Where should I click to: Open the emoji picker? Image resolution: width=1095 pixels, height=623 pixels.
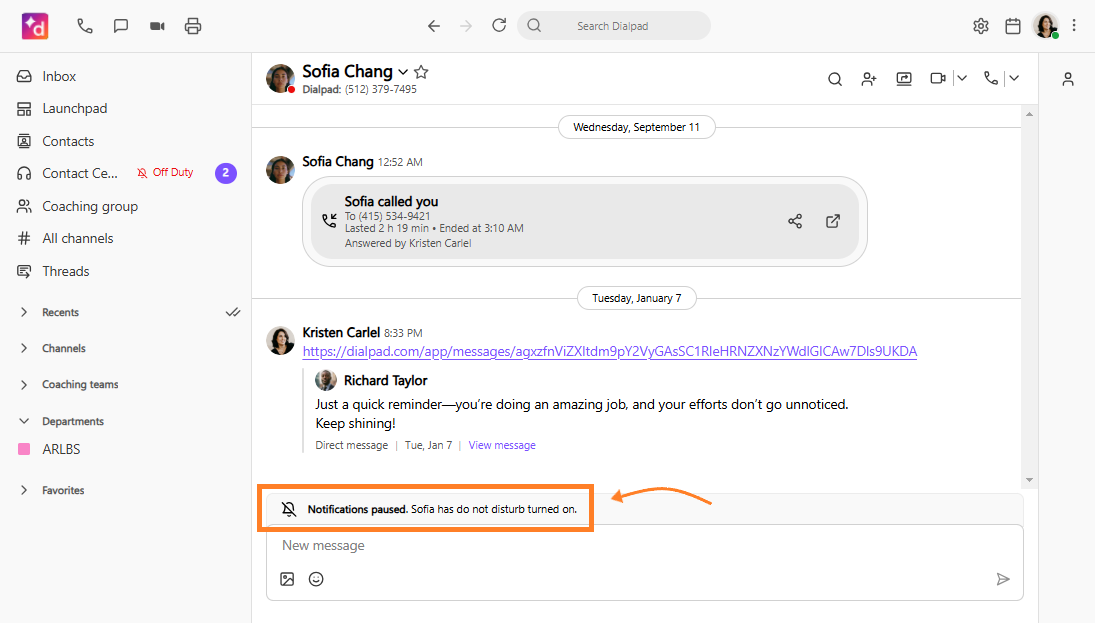click(316, 579)
